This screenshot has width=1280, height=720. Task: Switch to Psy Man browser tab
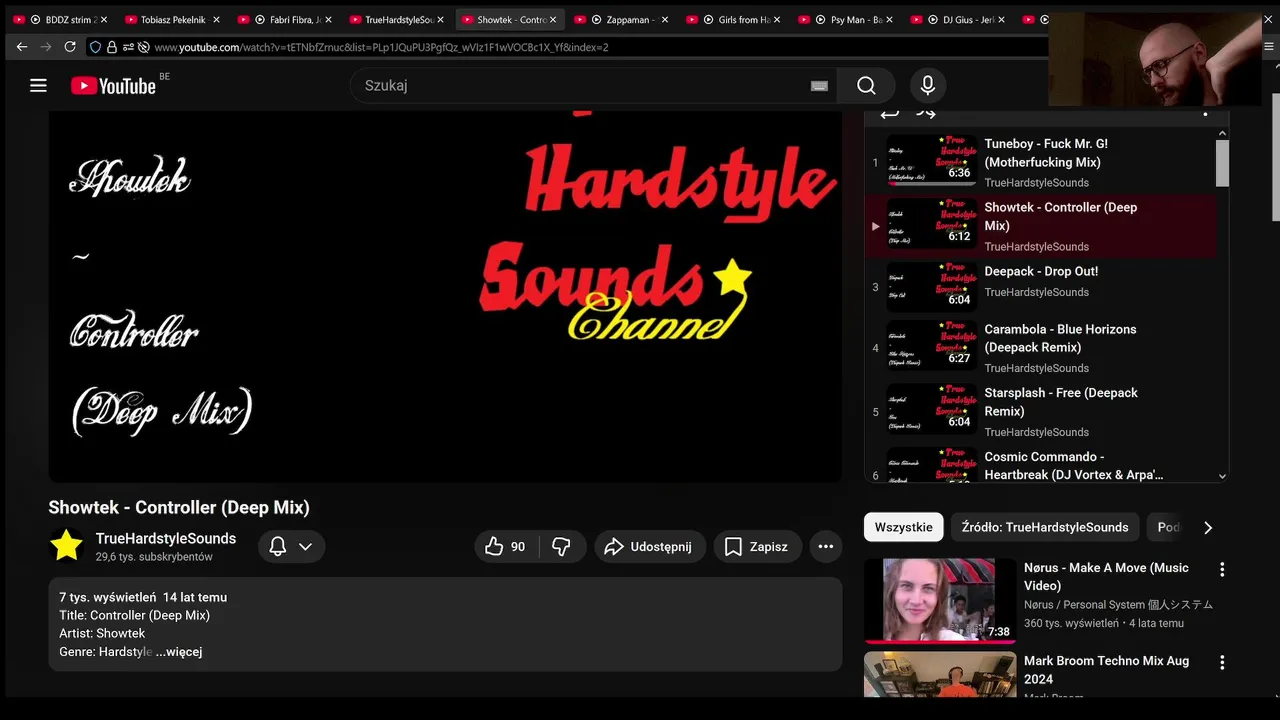tap(846, 19)
